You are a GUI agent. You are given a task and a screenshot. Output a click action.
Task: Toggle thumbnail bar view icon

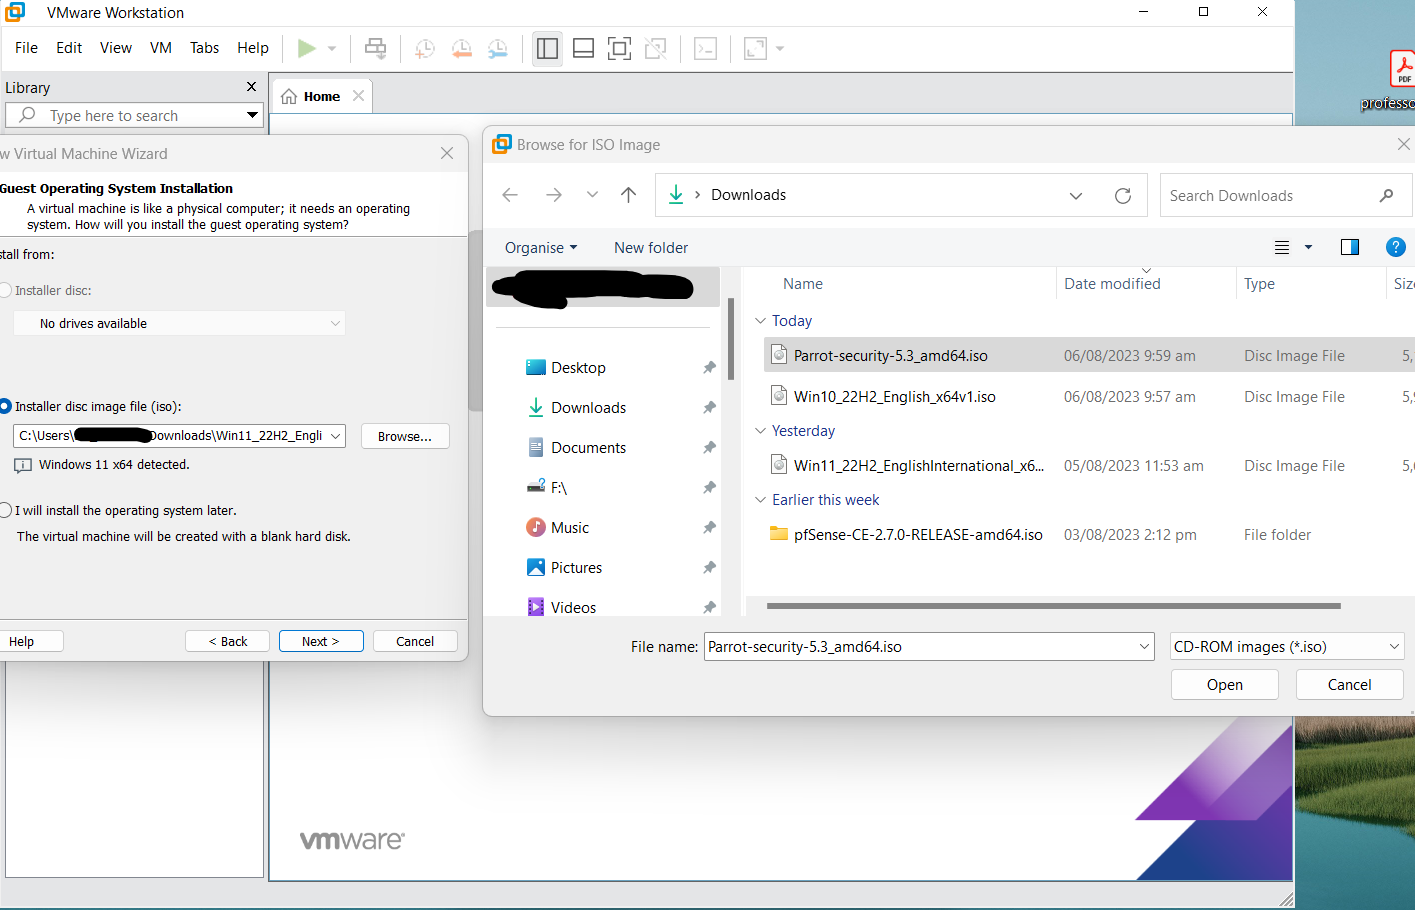583,48
